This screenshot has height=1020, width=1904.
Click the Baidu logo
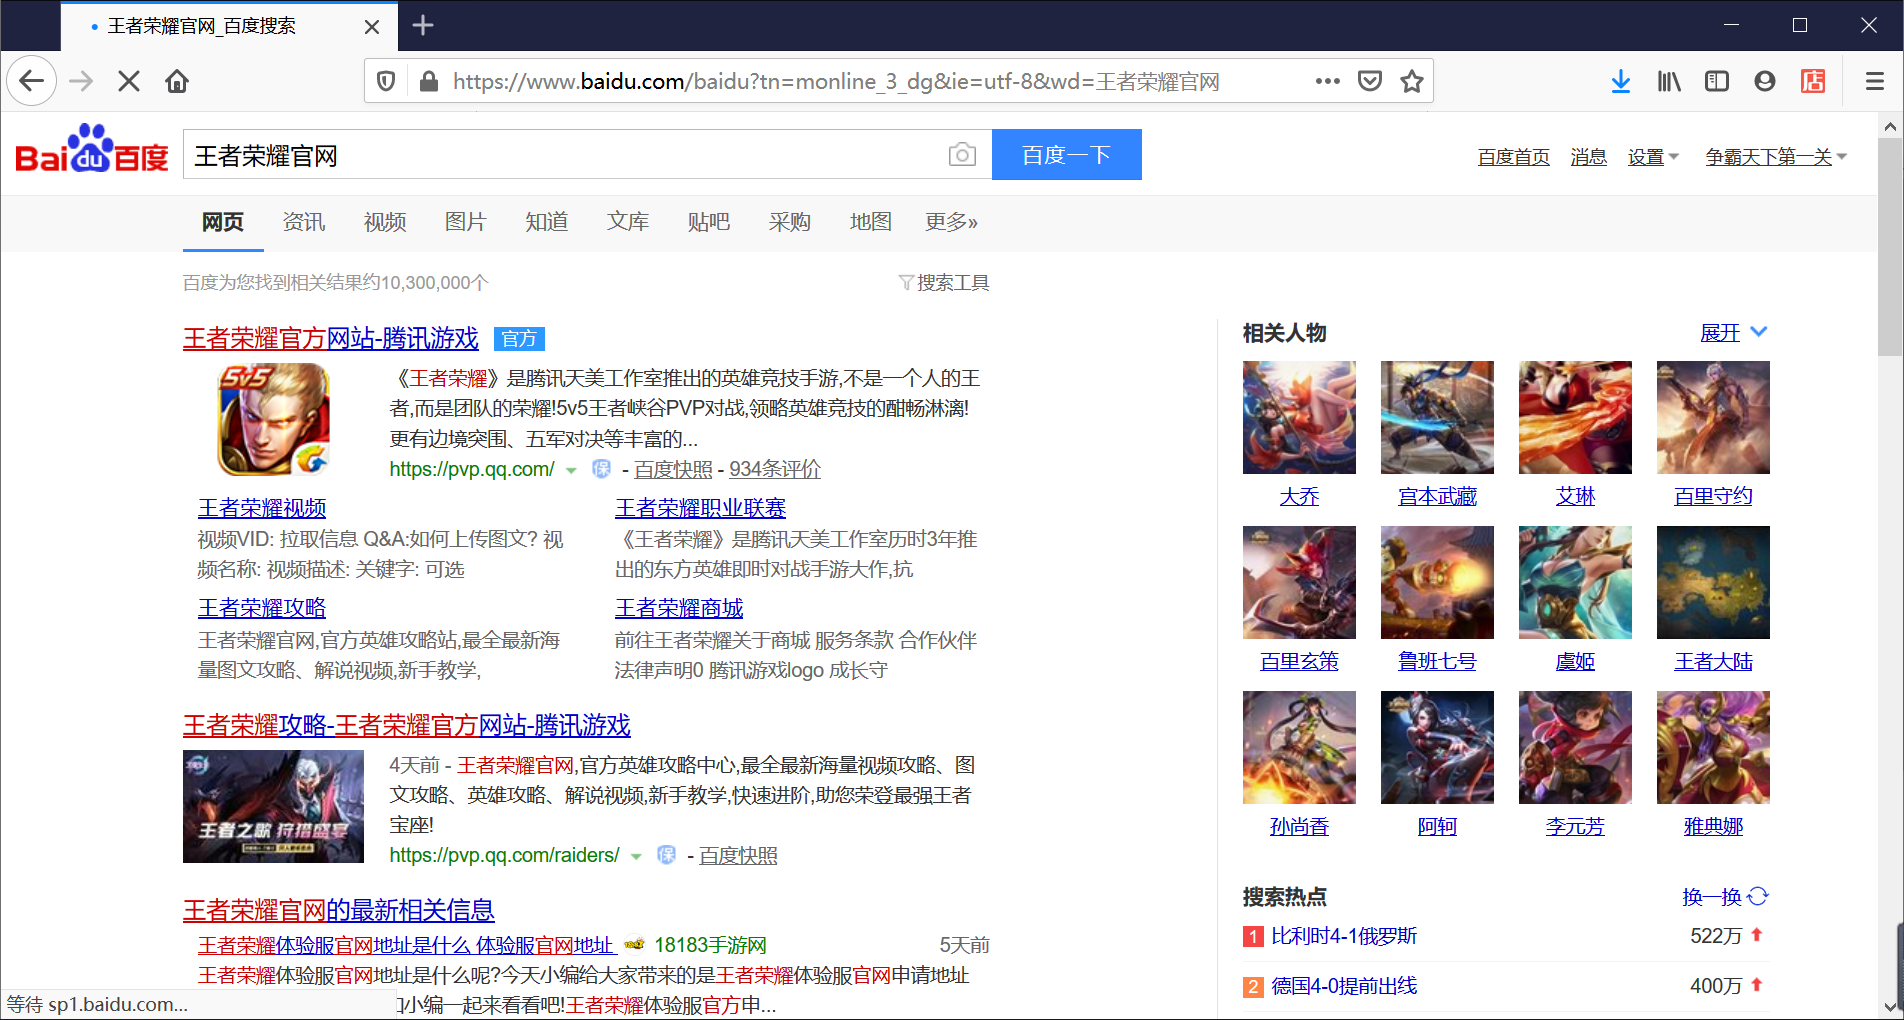(x=92, y=150)
